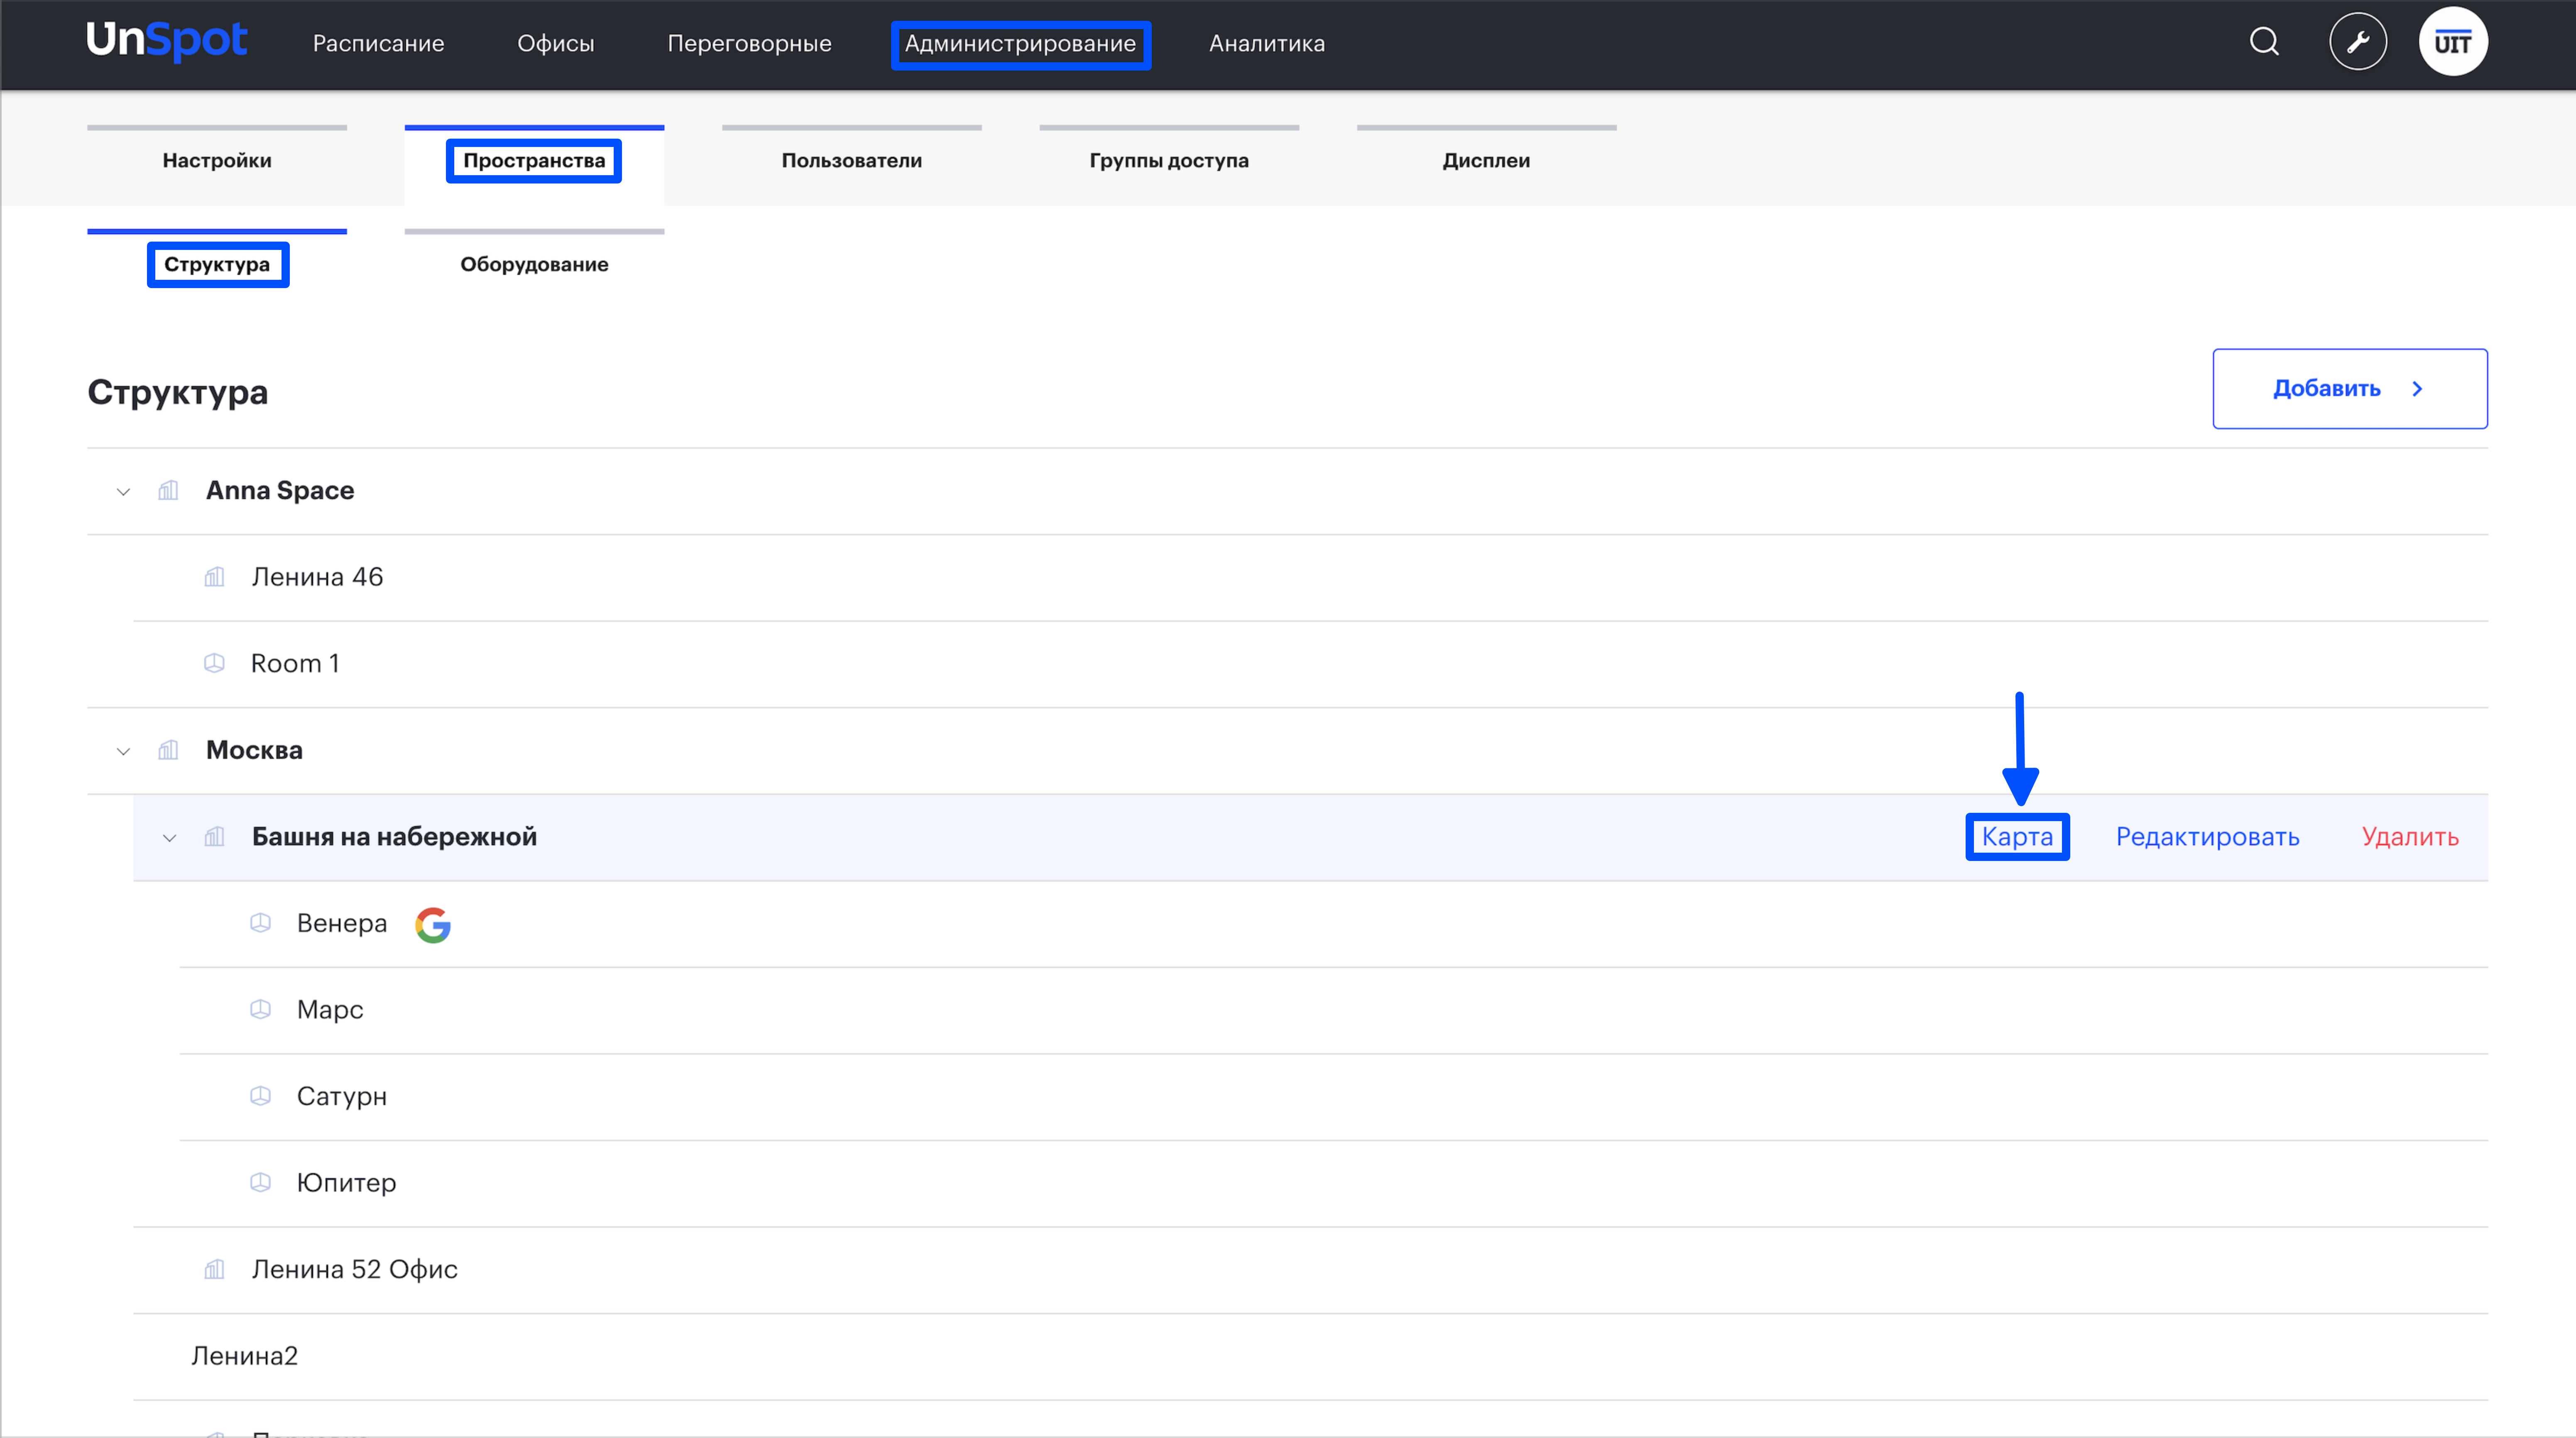Select the Структура sub-tab
Image resolution: width=2576 pixels, height=1438 pixels.
click(217, 264)
